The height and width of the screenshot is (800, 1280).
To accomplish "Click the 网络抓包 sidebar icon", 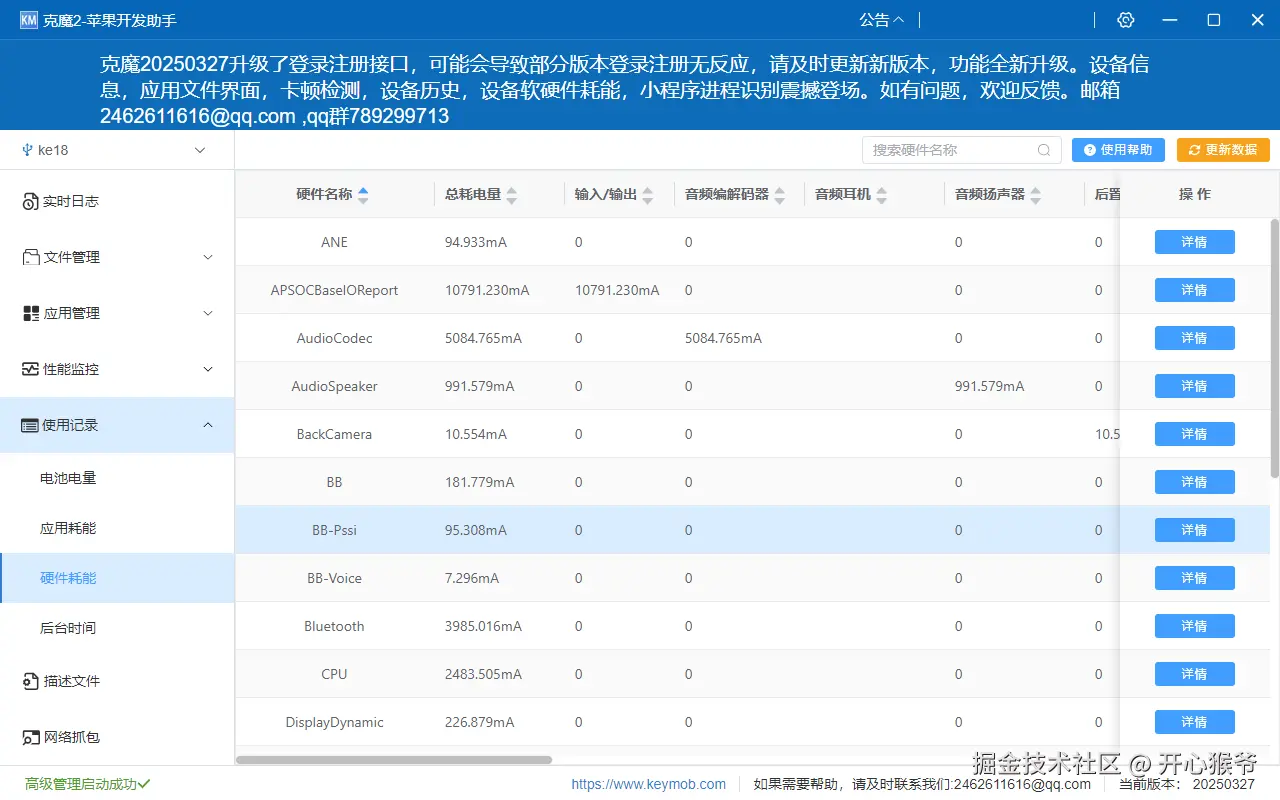I will [30, 737].
